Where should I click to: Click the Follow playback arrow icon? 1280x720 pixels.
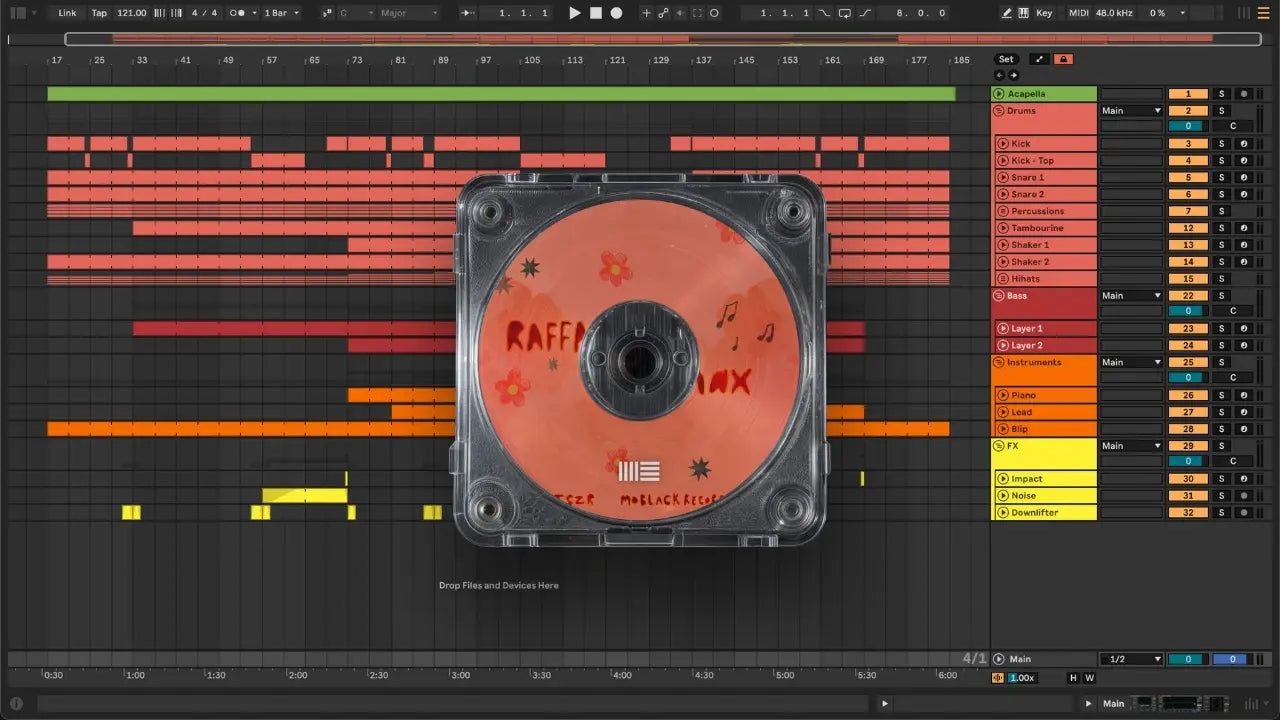click(x=468, y=13)
